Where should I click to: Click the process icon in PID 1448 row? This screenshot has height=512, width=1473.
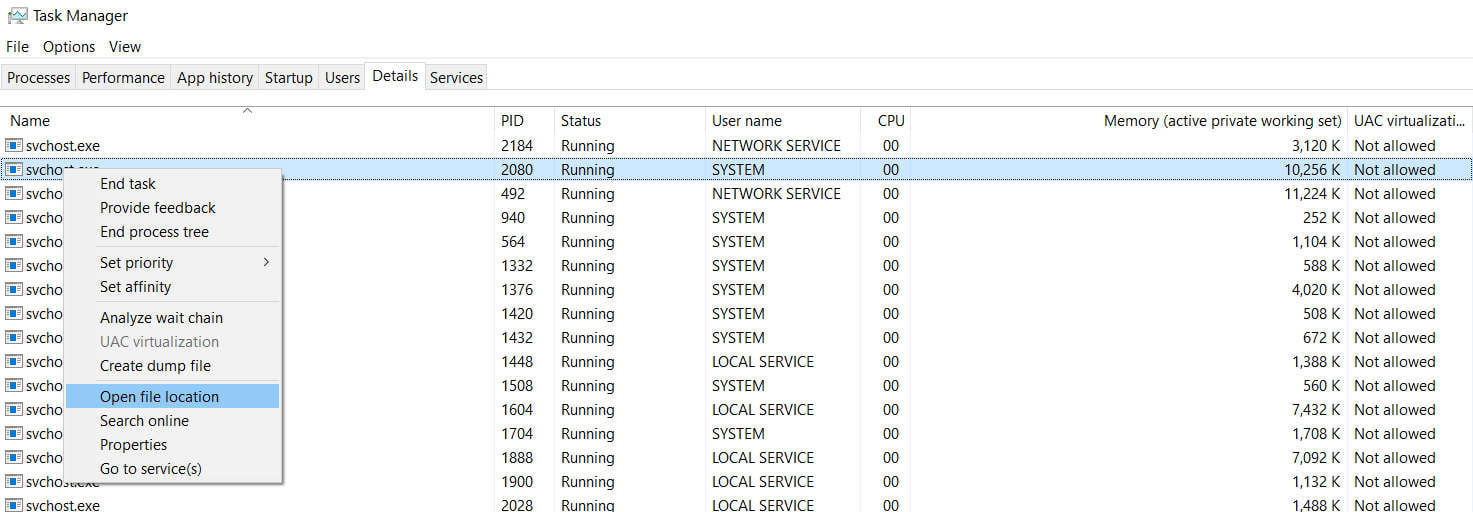[x=14, y=362]
